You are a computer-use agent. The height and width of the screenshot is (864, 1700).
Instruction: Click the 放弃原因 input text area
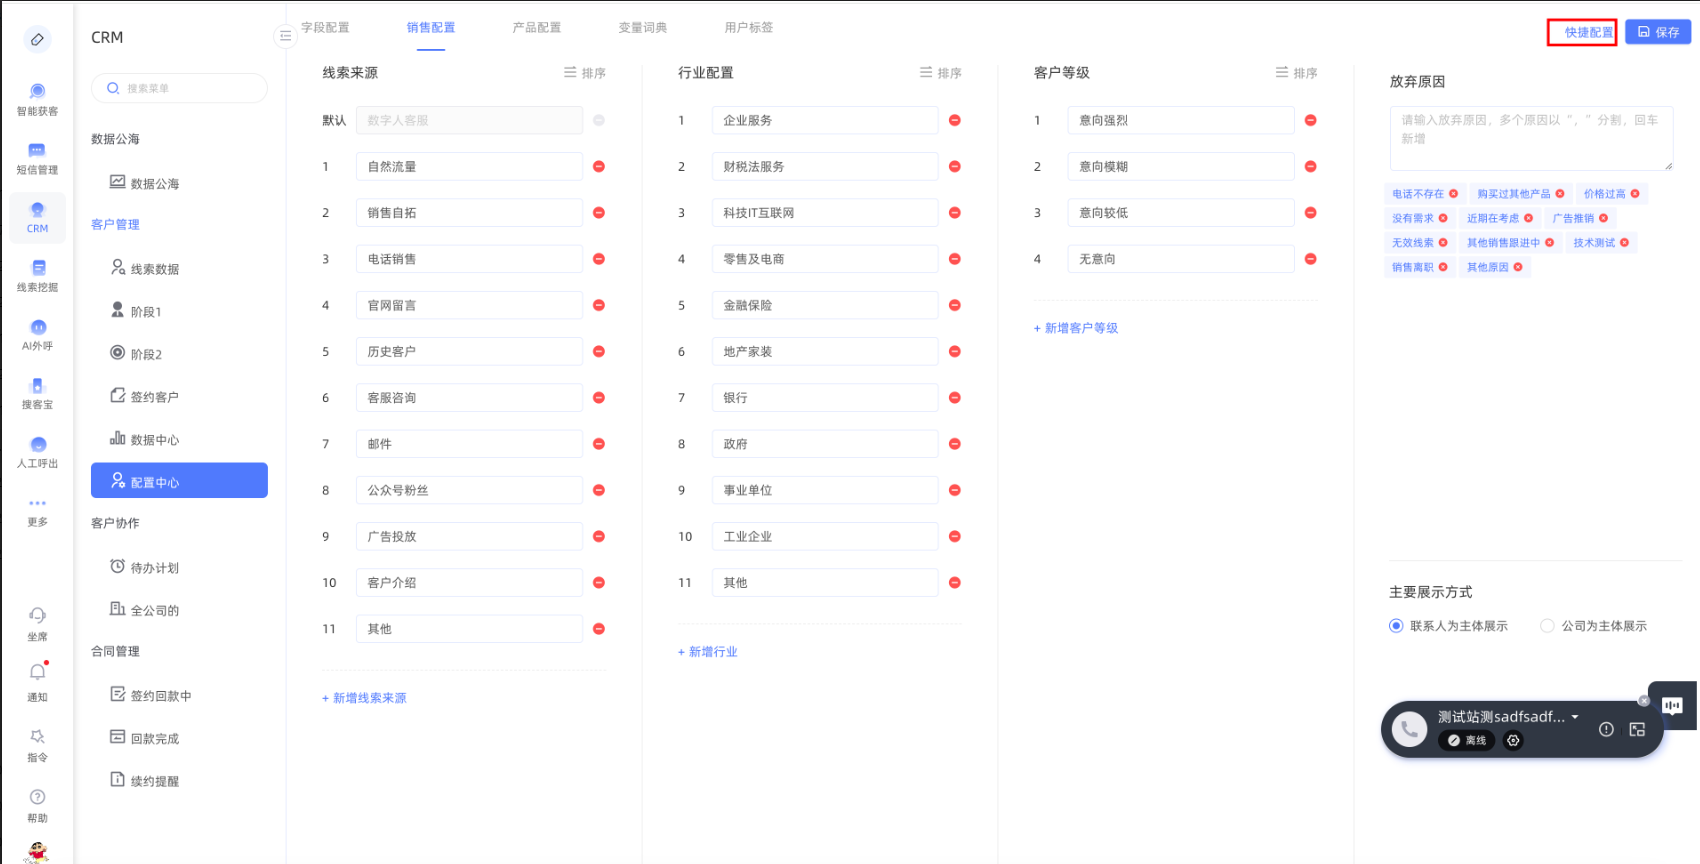click(x=1530, y=138)
